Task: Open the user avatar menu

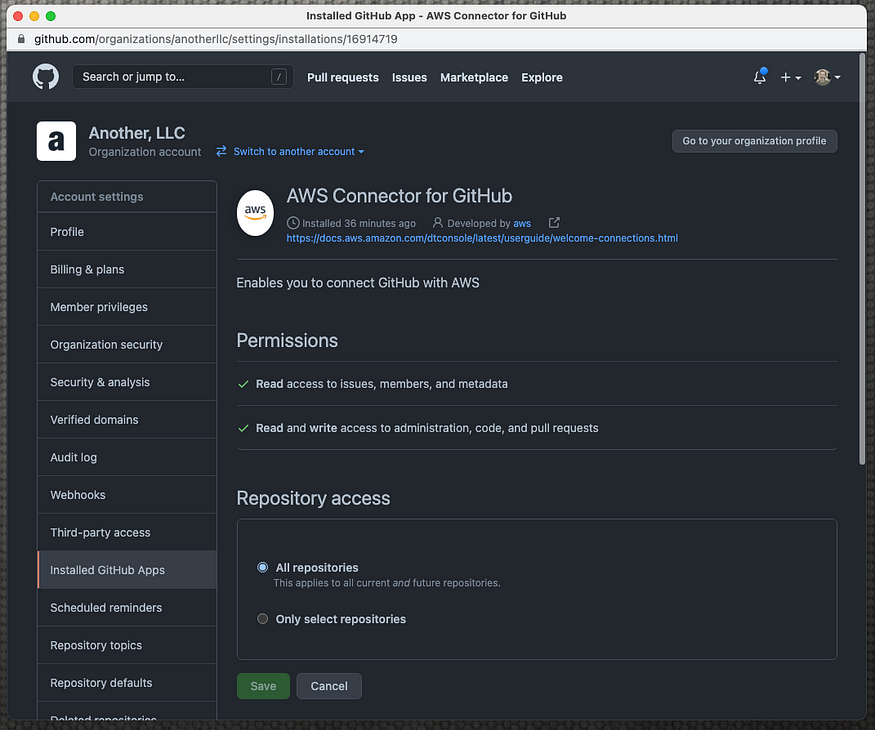Action: pos(827,77)
